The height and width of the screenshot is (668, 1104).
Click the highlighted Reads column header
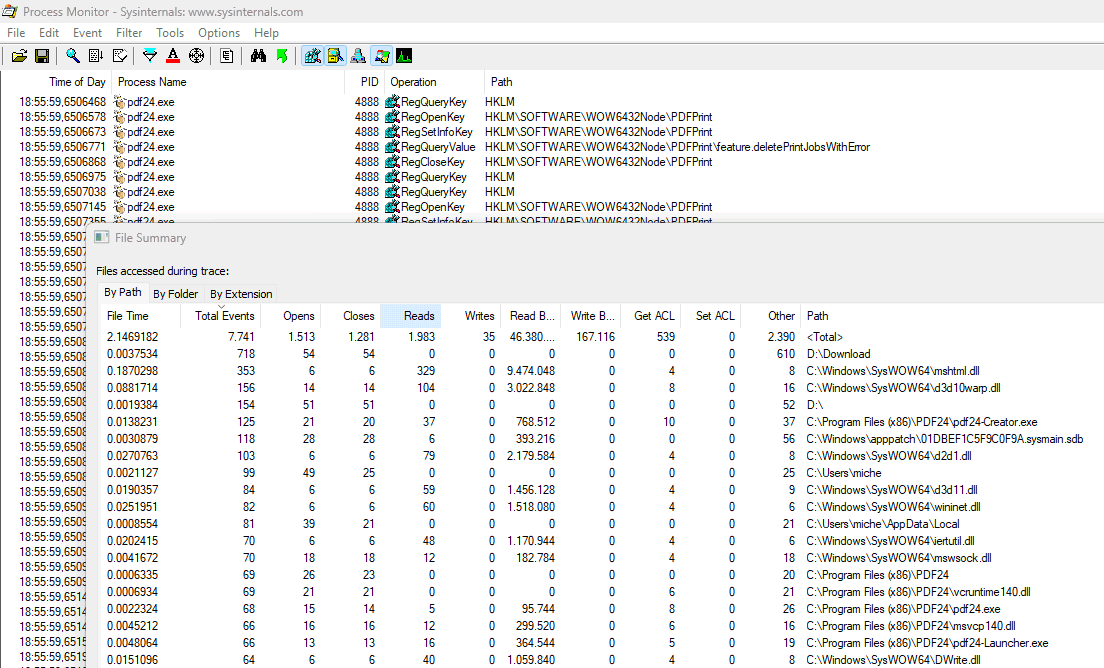410,316
